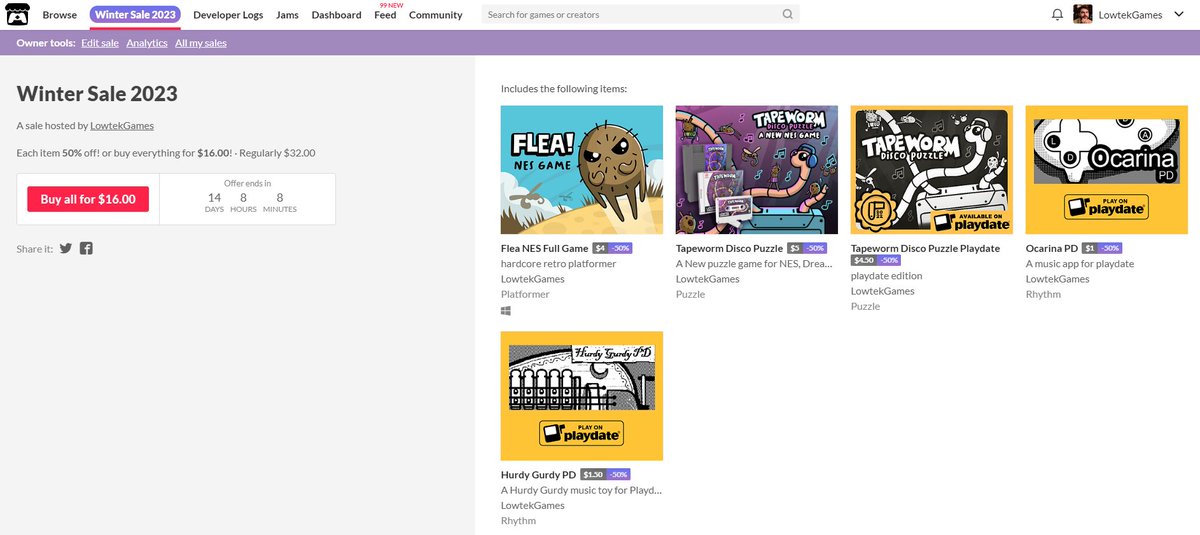Open the Browse menu item
The image size is (1200, 535).
(60, 15)
